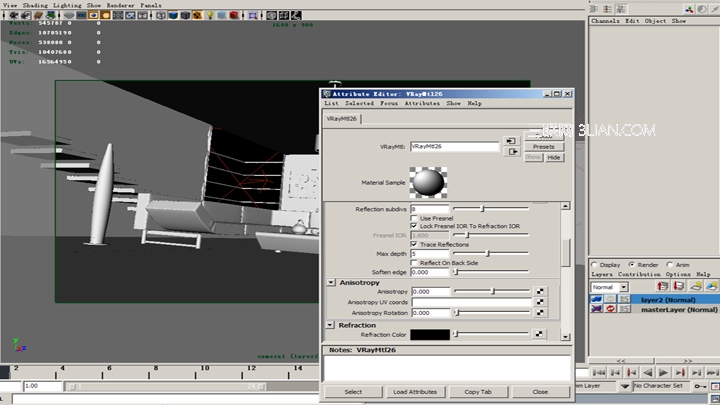
Task: Open the character set dropdown arrow
Action: tap(625, 387)
